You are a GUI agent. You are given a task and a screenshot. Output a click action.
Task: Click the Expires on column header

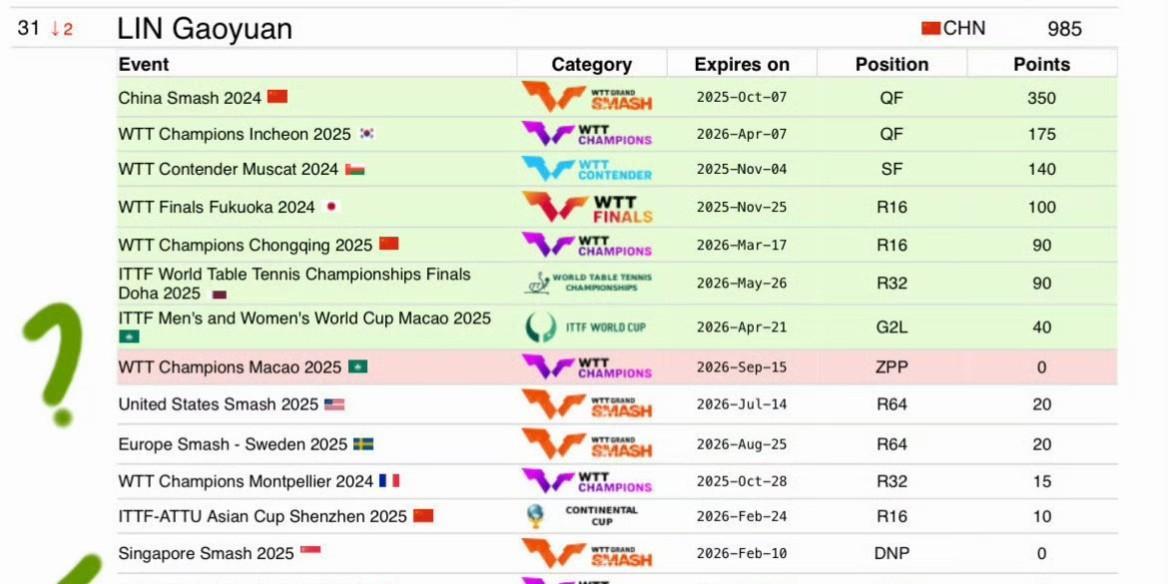click(x=741, y=65)
